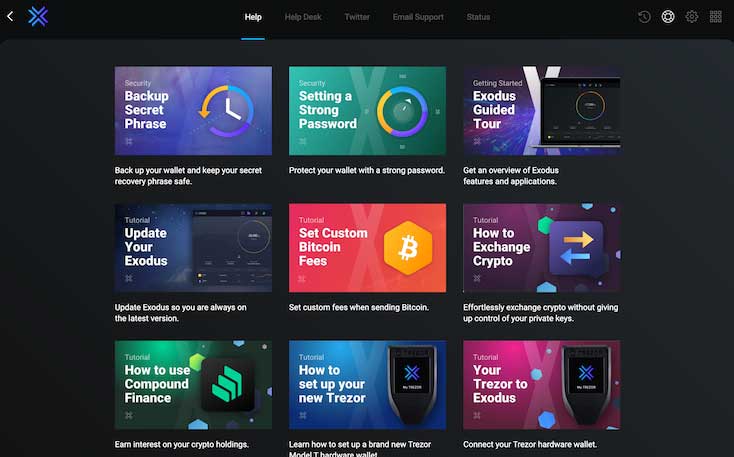Image resolution: width=734 pixels, height=457 pixels.
Task: Click "Connect your Trezor hardware wallet" description
Action: click(x=530, y=444)
